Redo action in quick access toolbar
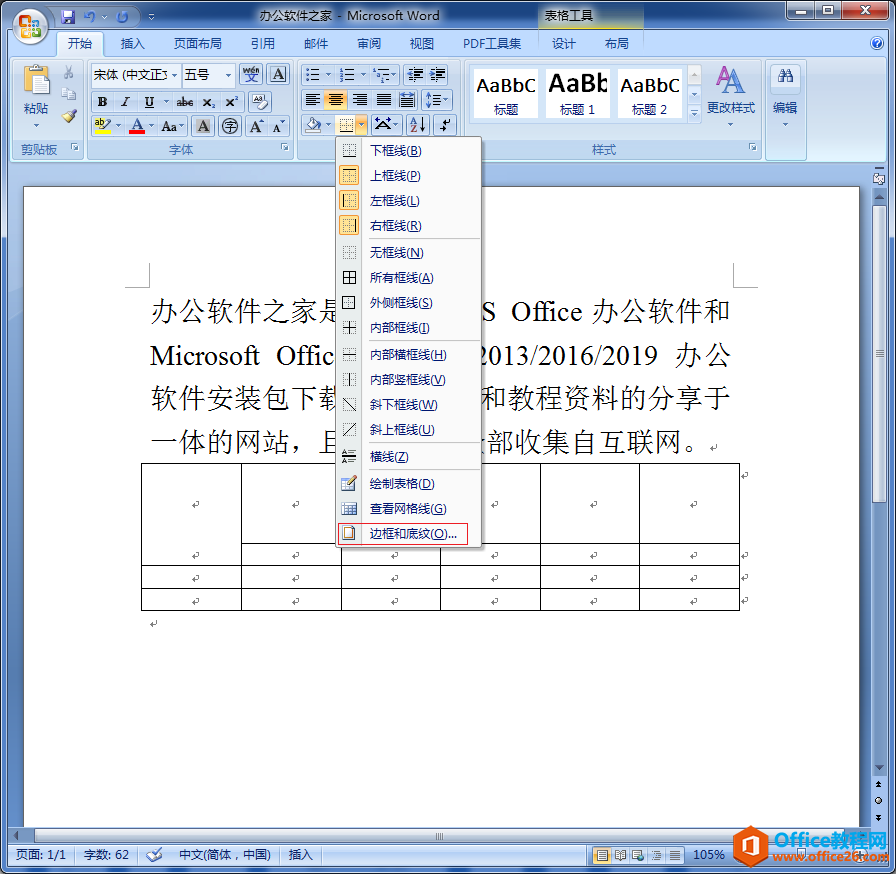This screenshot has height=874, width=896. pos(122,17)
